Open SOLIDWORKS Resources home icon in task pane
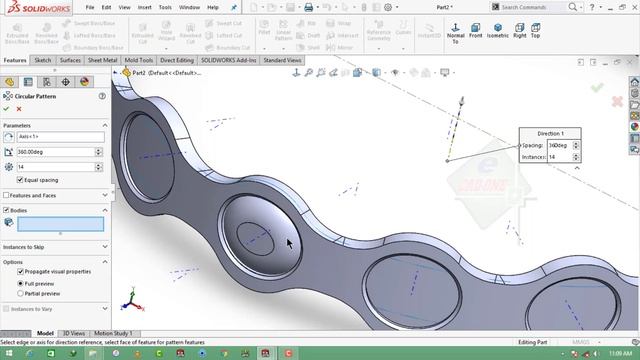Screen dimensions: 640x360 pyautogui.click(x=635, y=82)
